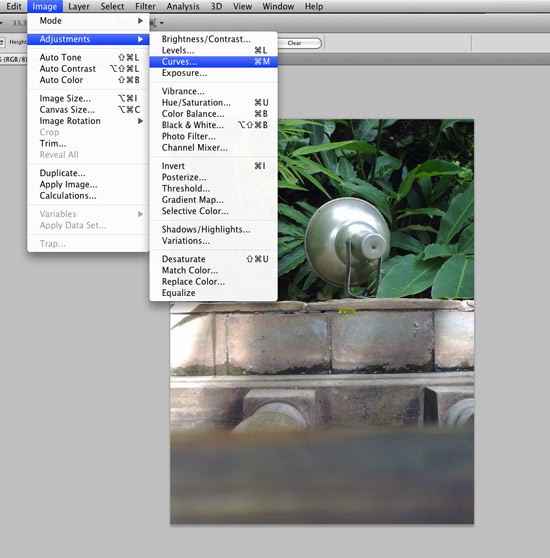
Task: Select Vibrance adjustment
Action: (x=213, y=91)
